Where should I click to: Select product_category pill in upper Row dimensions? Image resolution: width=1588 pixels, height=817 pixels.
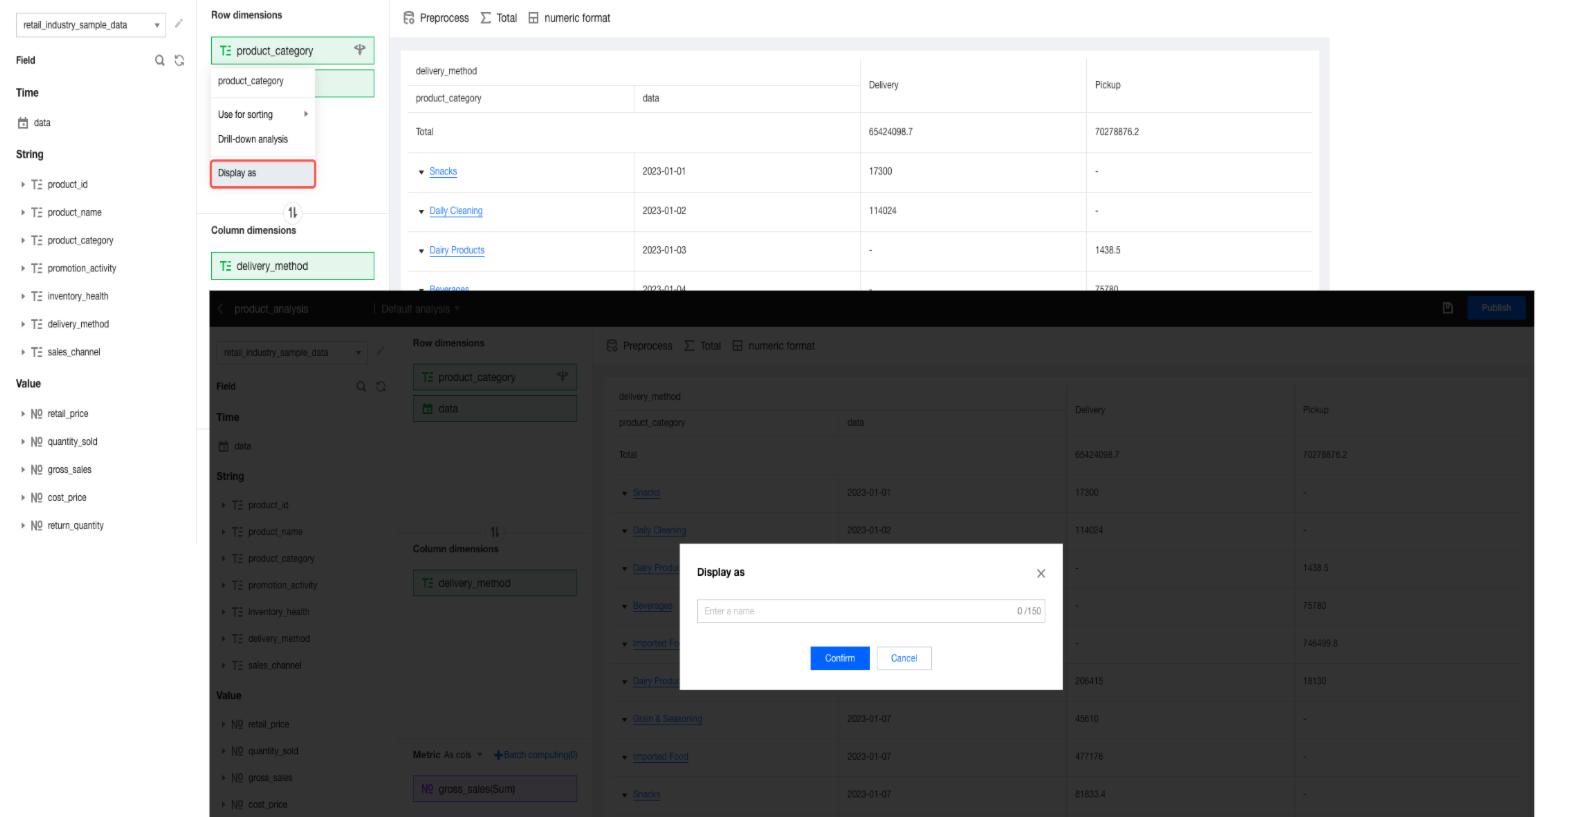tap(292, 50)
